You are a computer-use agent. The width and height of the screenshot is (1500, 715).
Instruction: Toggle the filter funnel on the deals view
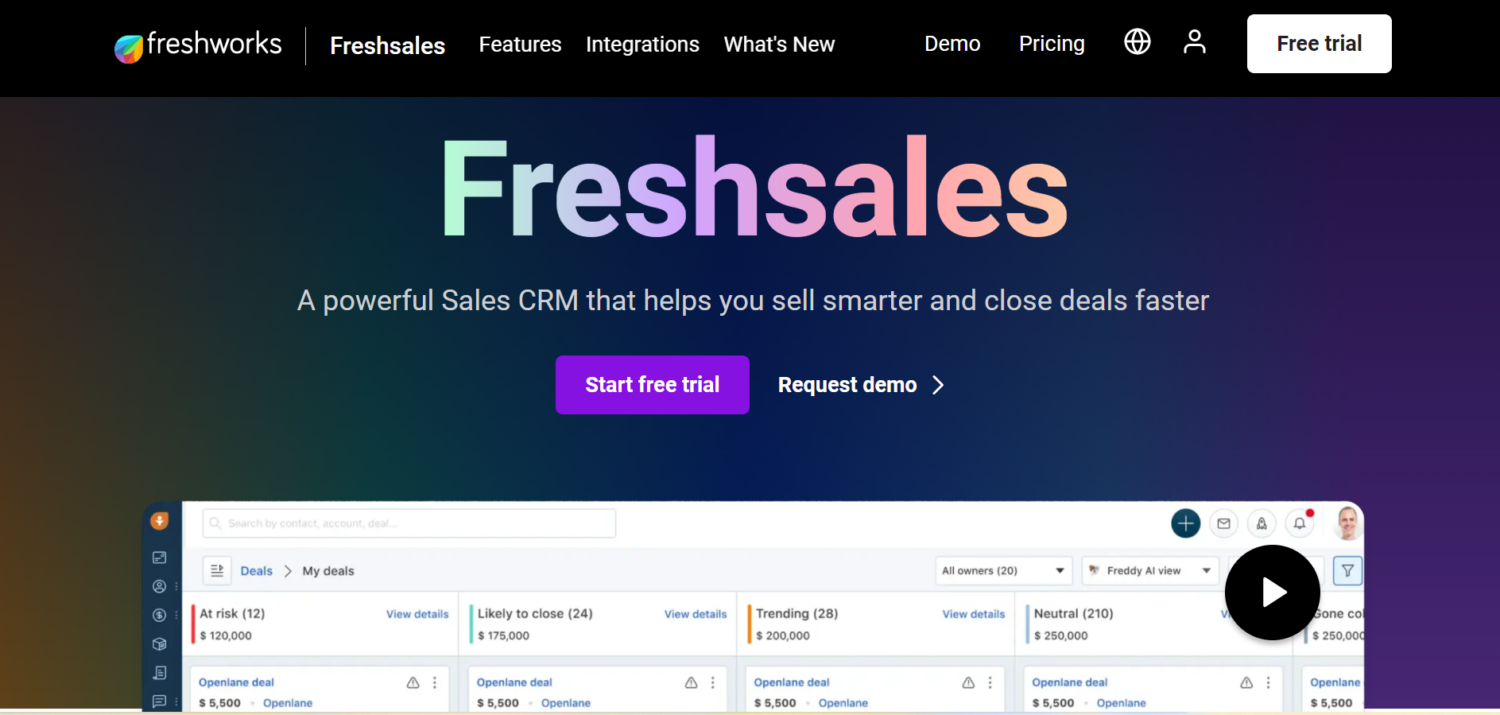pyautogui.click(x=1347, y=570)
